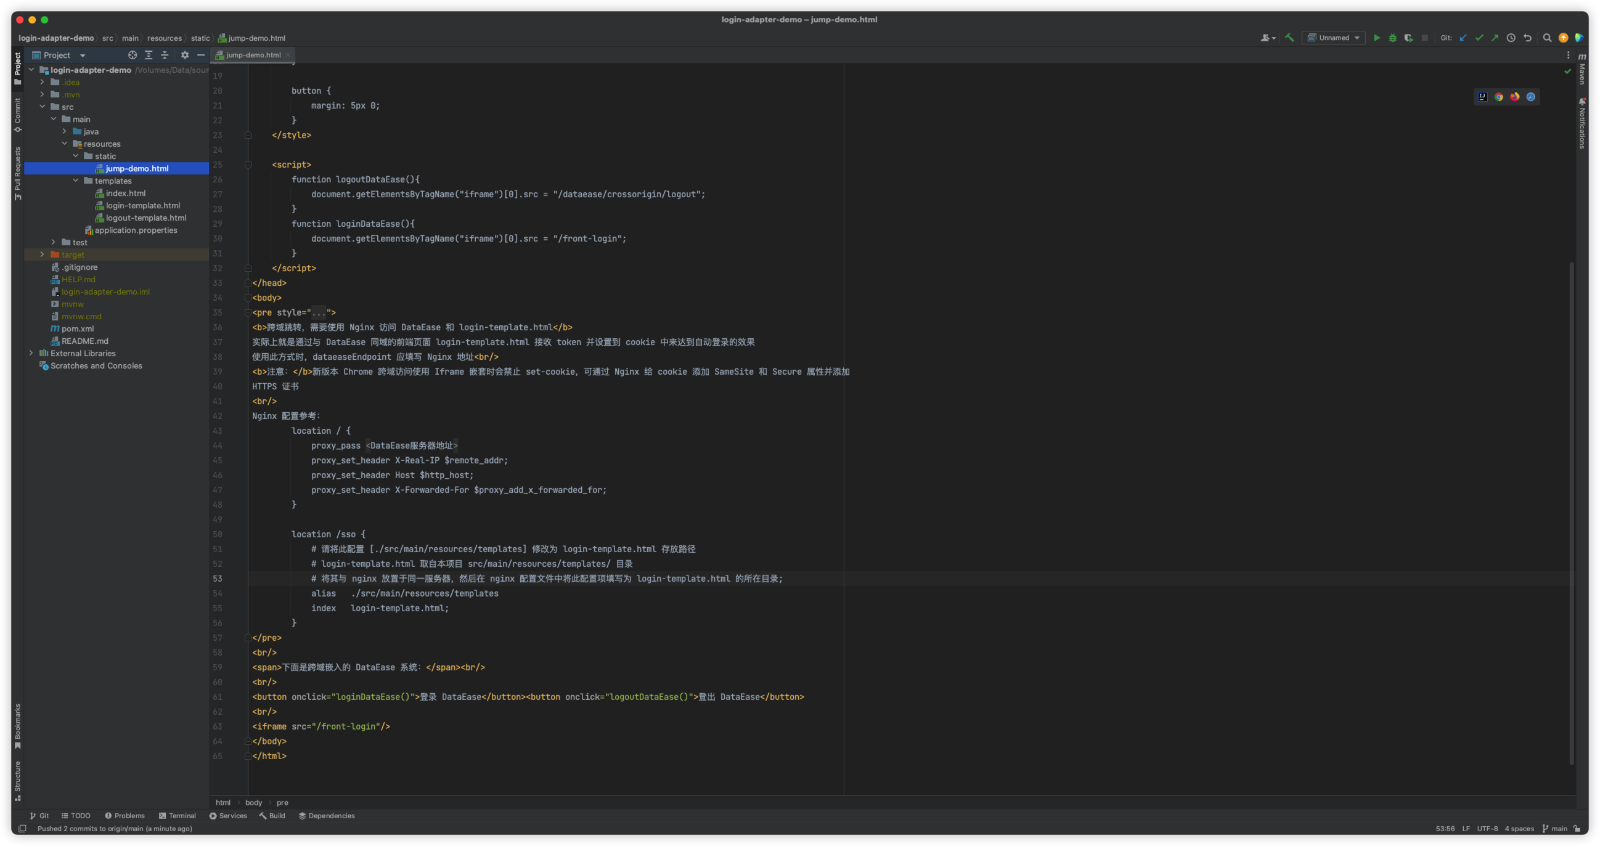The width and height of the screenshot is (1600, 846).
Task: Toggle the Pull Requests tool window
Action: (x=17, y=173)
